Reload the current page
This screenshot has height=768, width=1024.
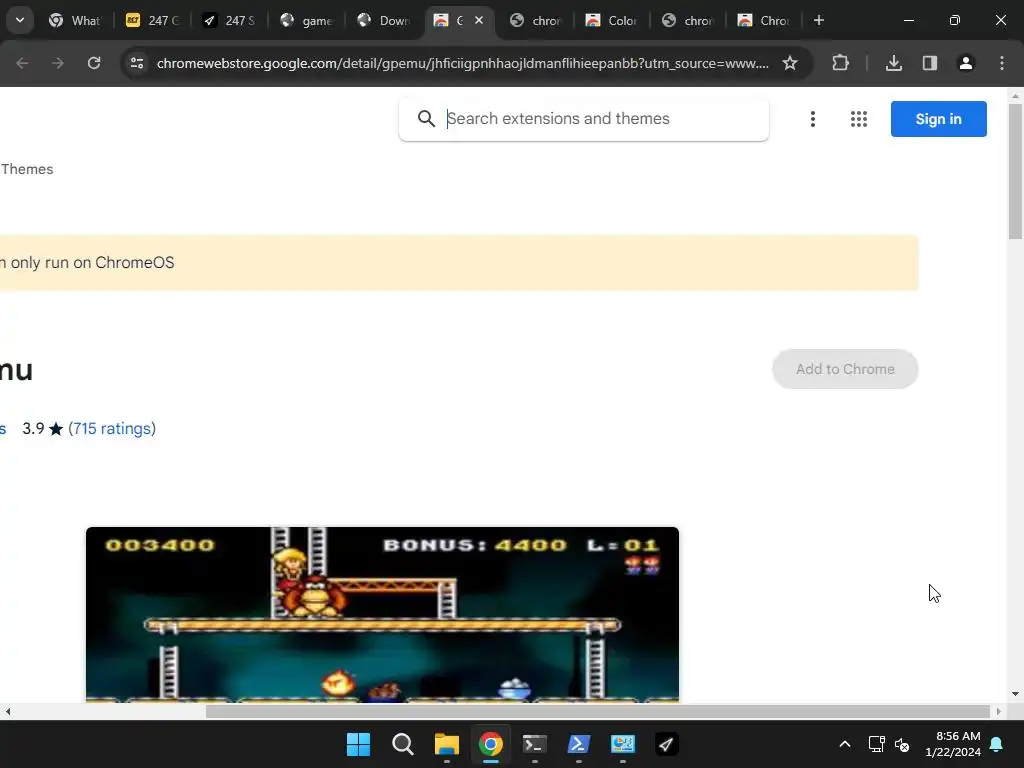click(94, 63)
